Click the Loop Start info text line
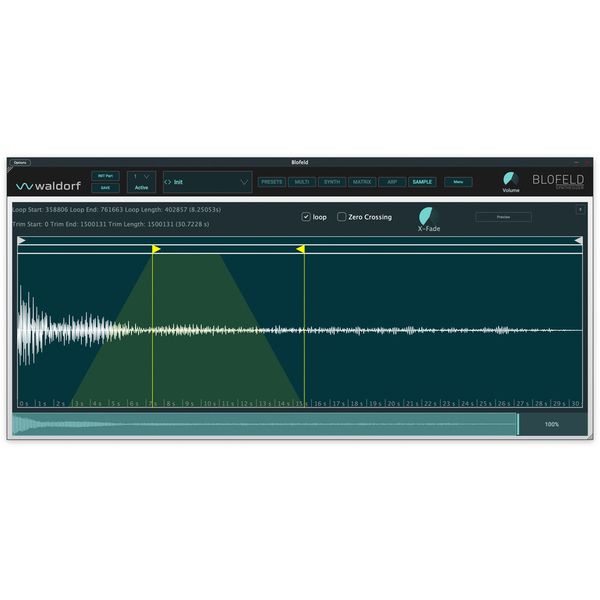This screenshot has height=600, width=600. tap(117, 210)
